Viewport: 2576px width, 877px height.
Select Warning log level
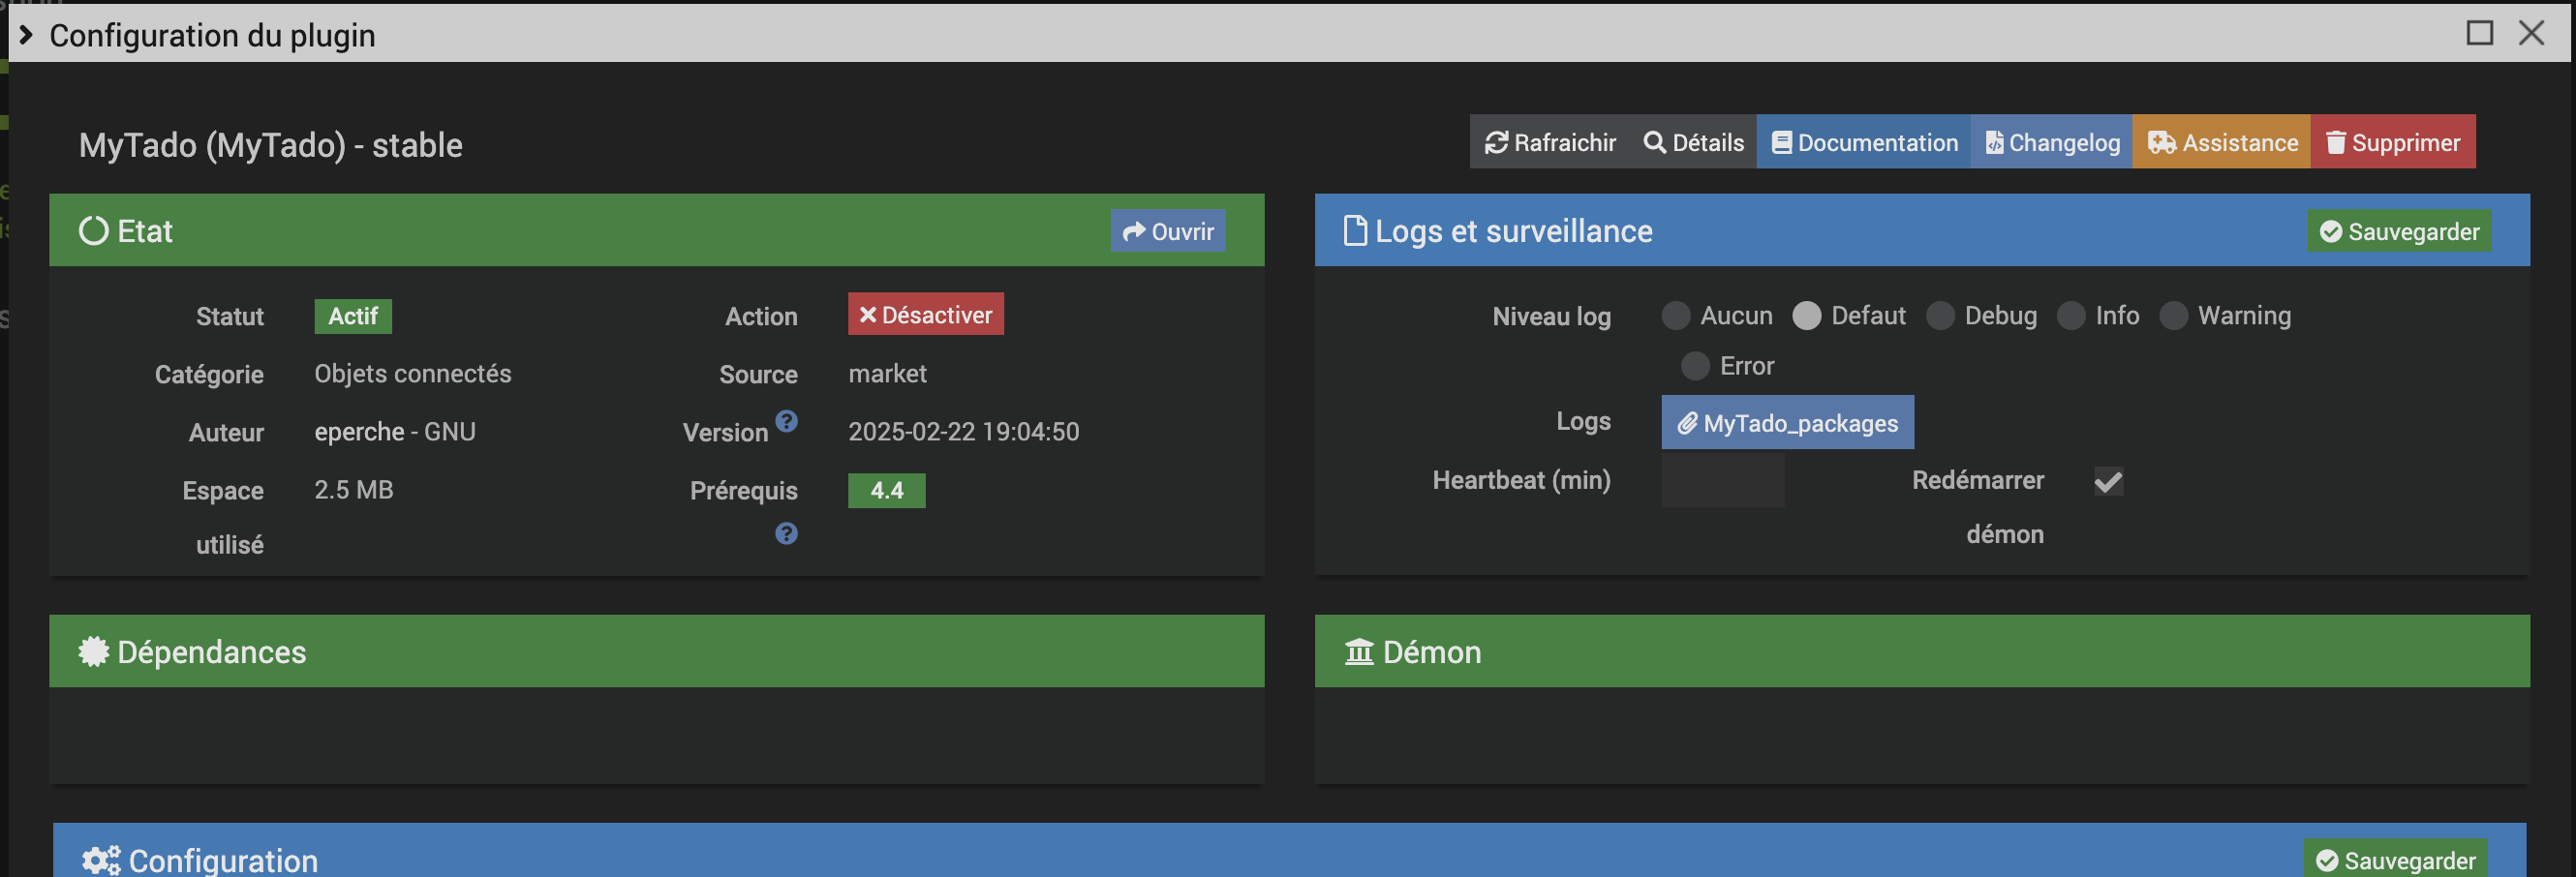tap(2174, 316)
